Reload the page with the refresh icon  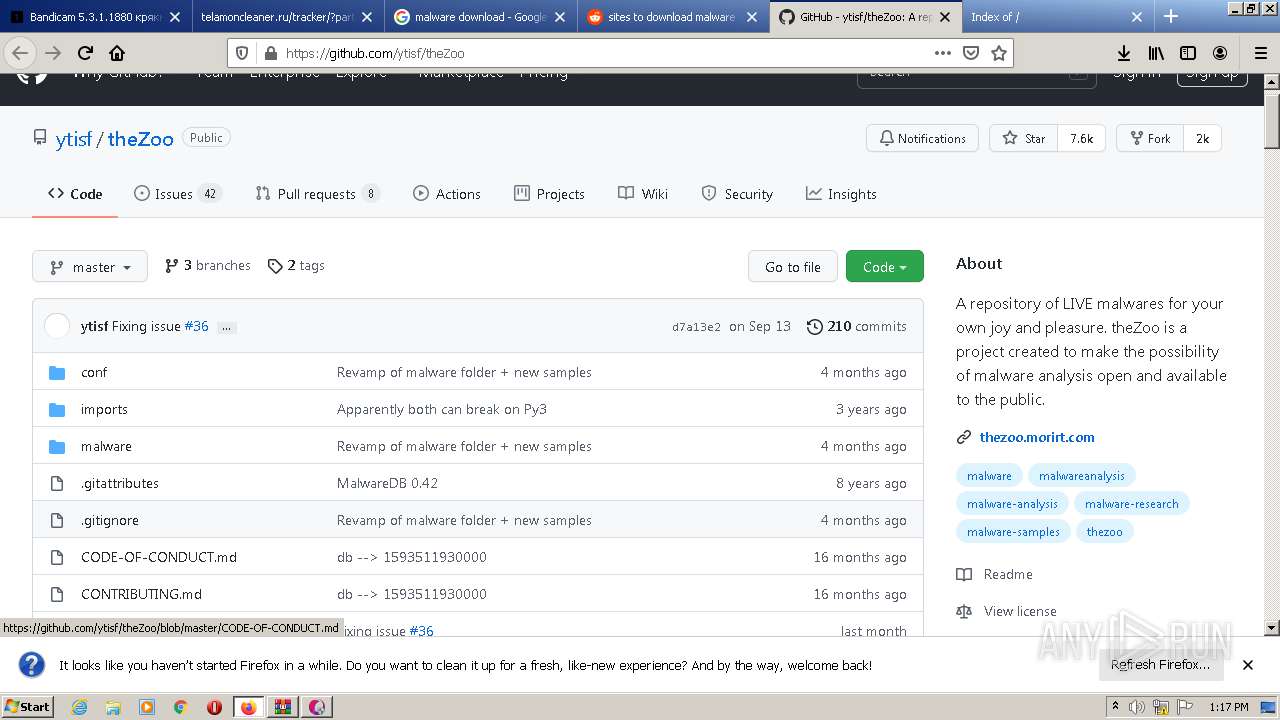[x=85, y=53]
